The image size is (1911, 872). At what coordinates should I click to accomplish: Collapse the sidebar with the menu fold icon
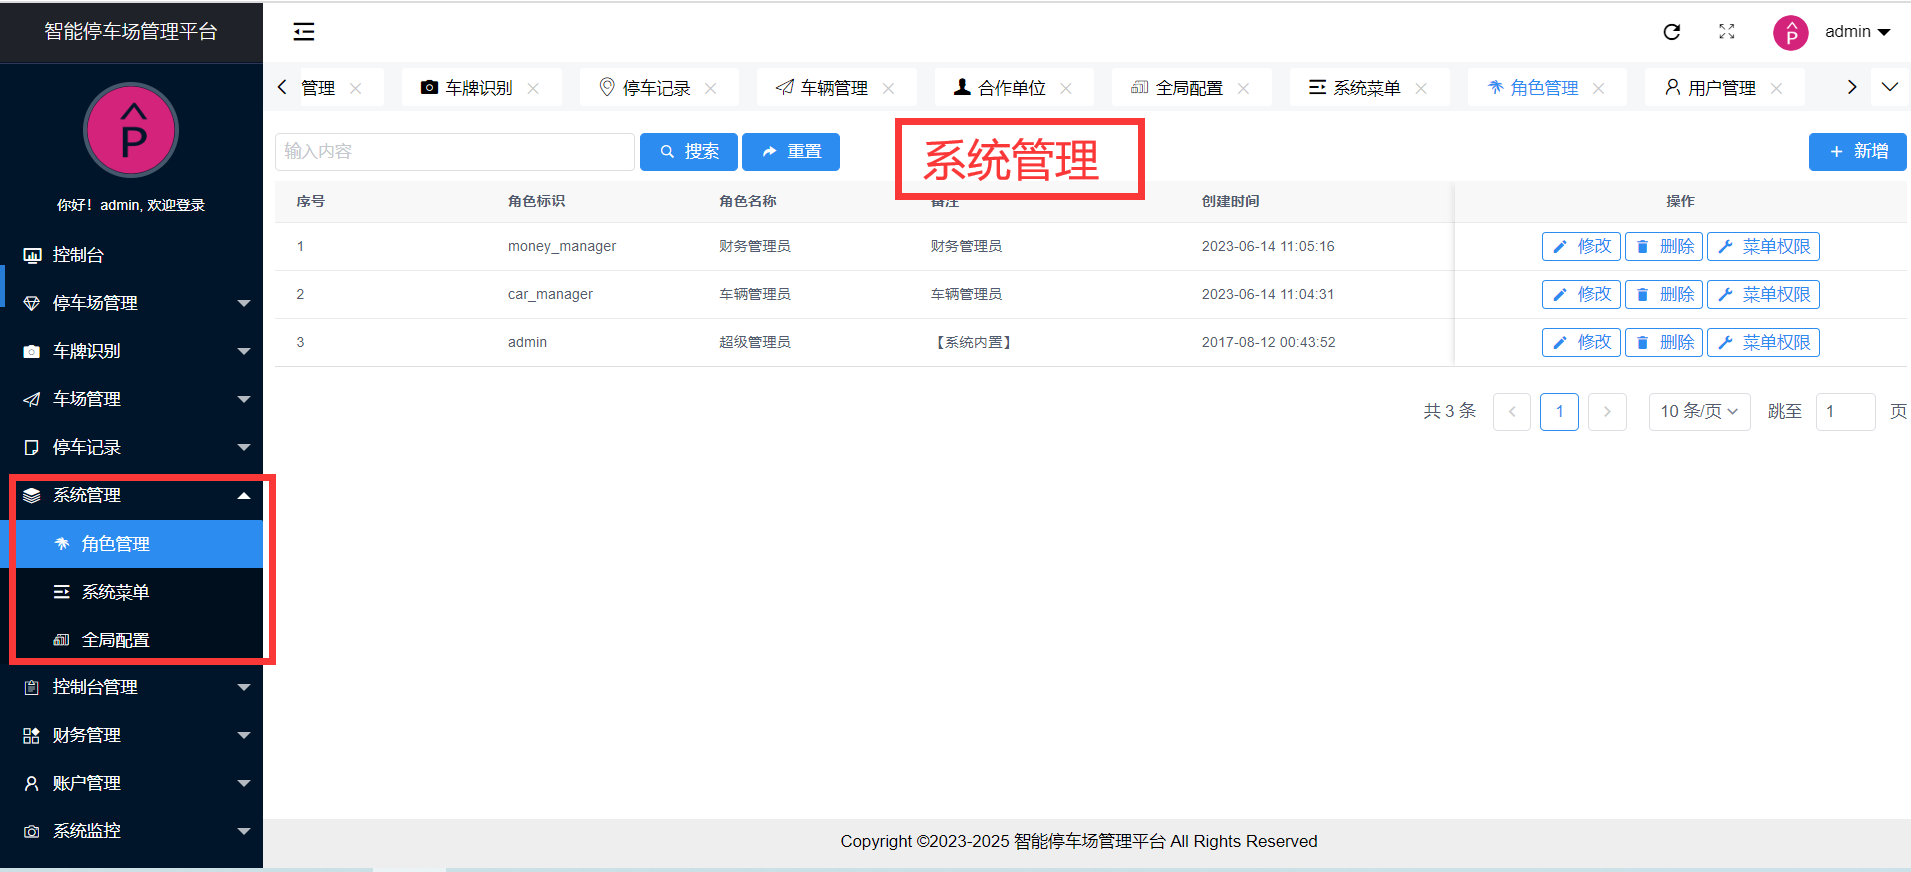(304, 32)
